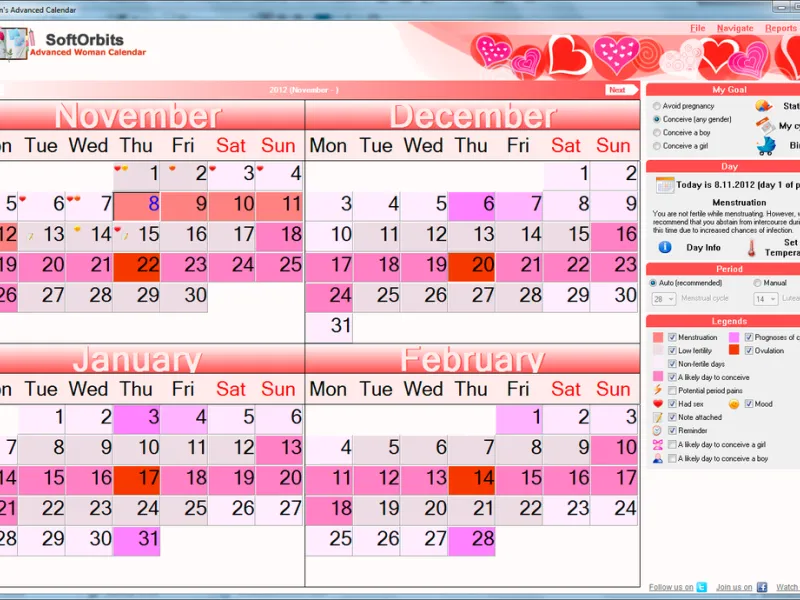This screenshot has width=800, height=600.
Task: Click the red heart Had sex legend icon
Action: pyautogui.click(x=658, y=404)
